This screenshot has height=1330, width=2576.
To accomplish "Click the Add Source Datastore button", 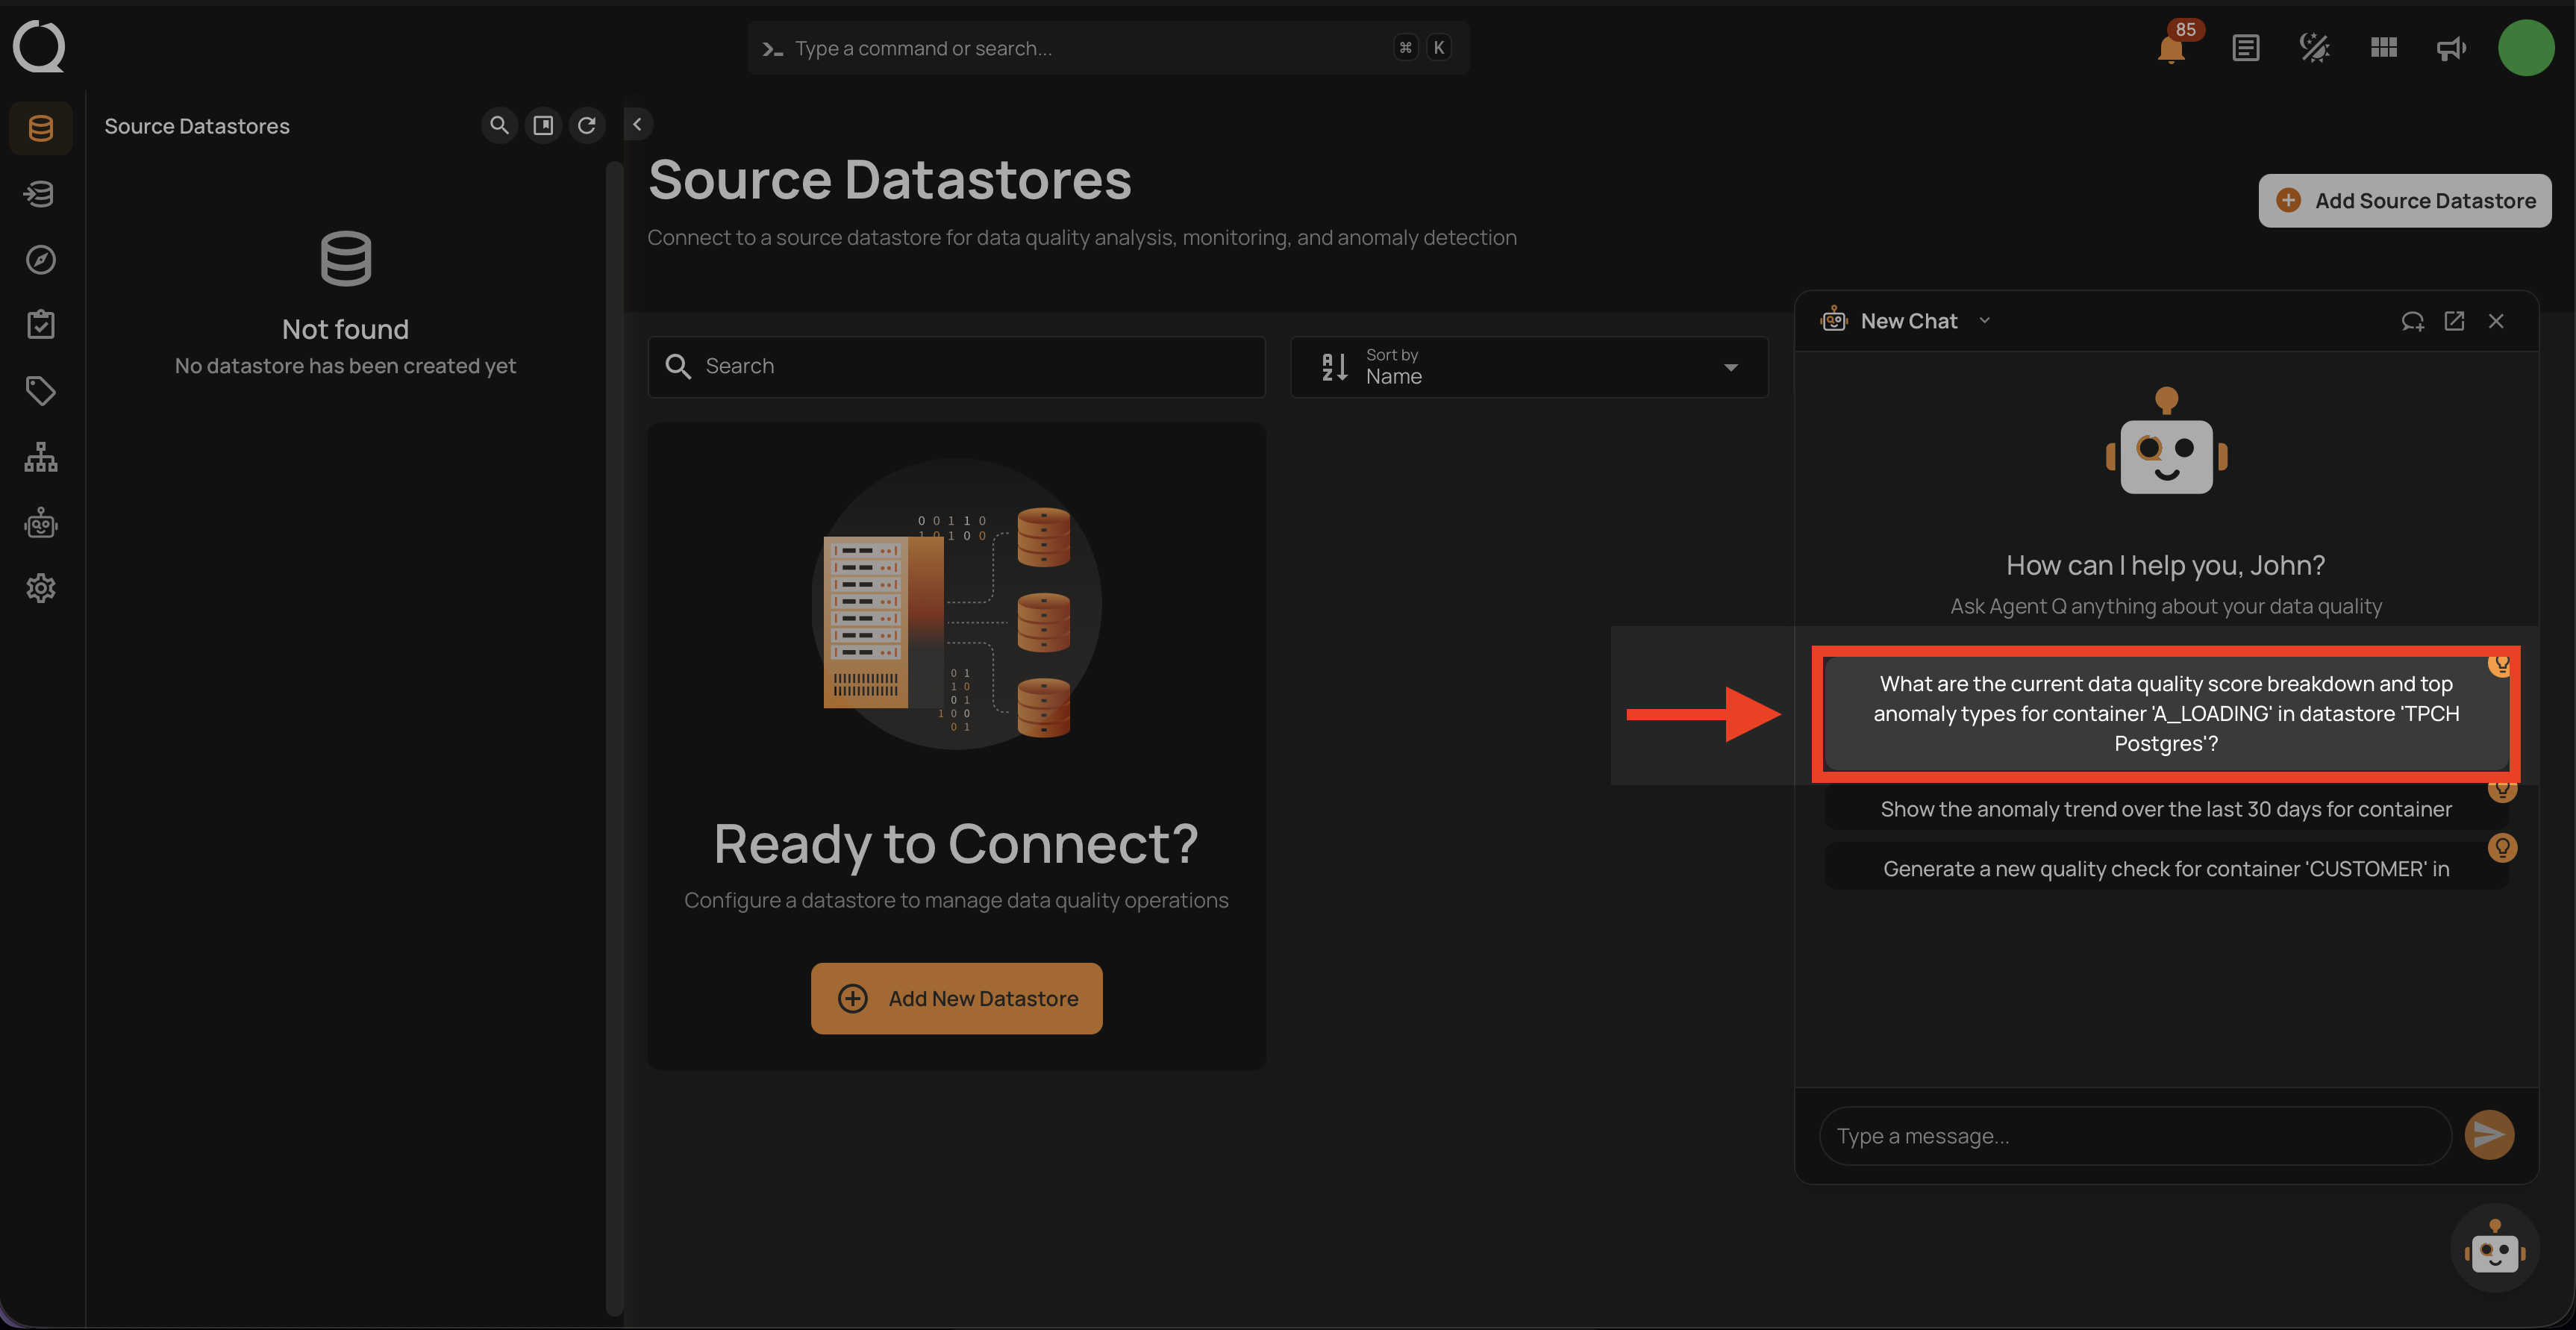I will tap(2404, 201).
